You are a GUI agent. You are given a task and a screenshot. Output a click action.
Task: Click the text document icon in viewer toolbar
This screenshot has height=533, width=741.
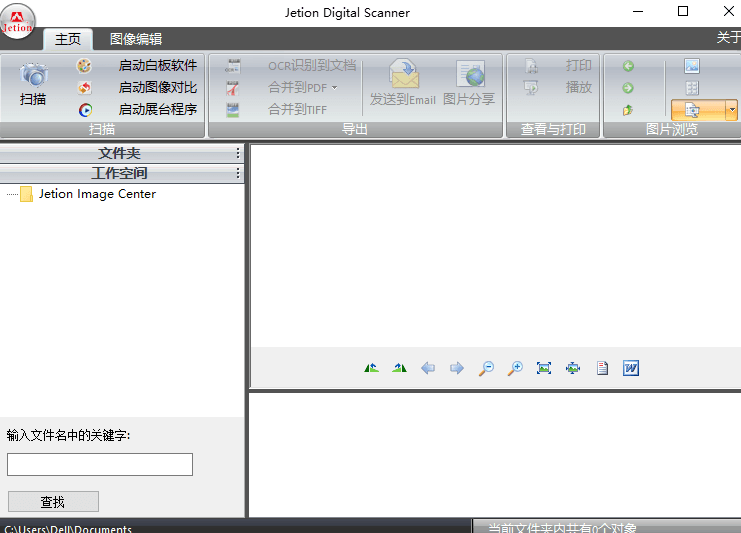602,368
